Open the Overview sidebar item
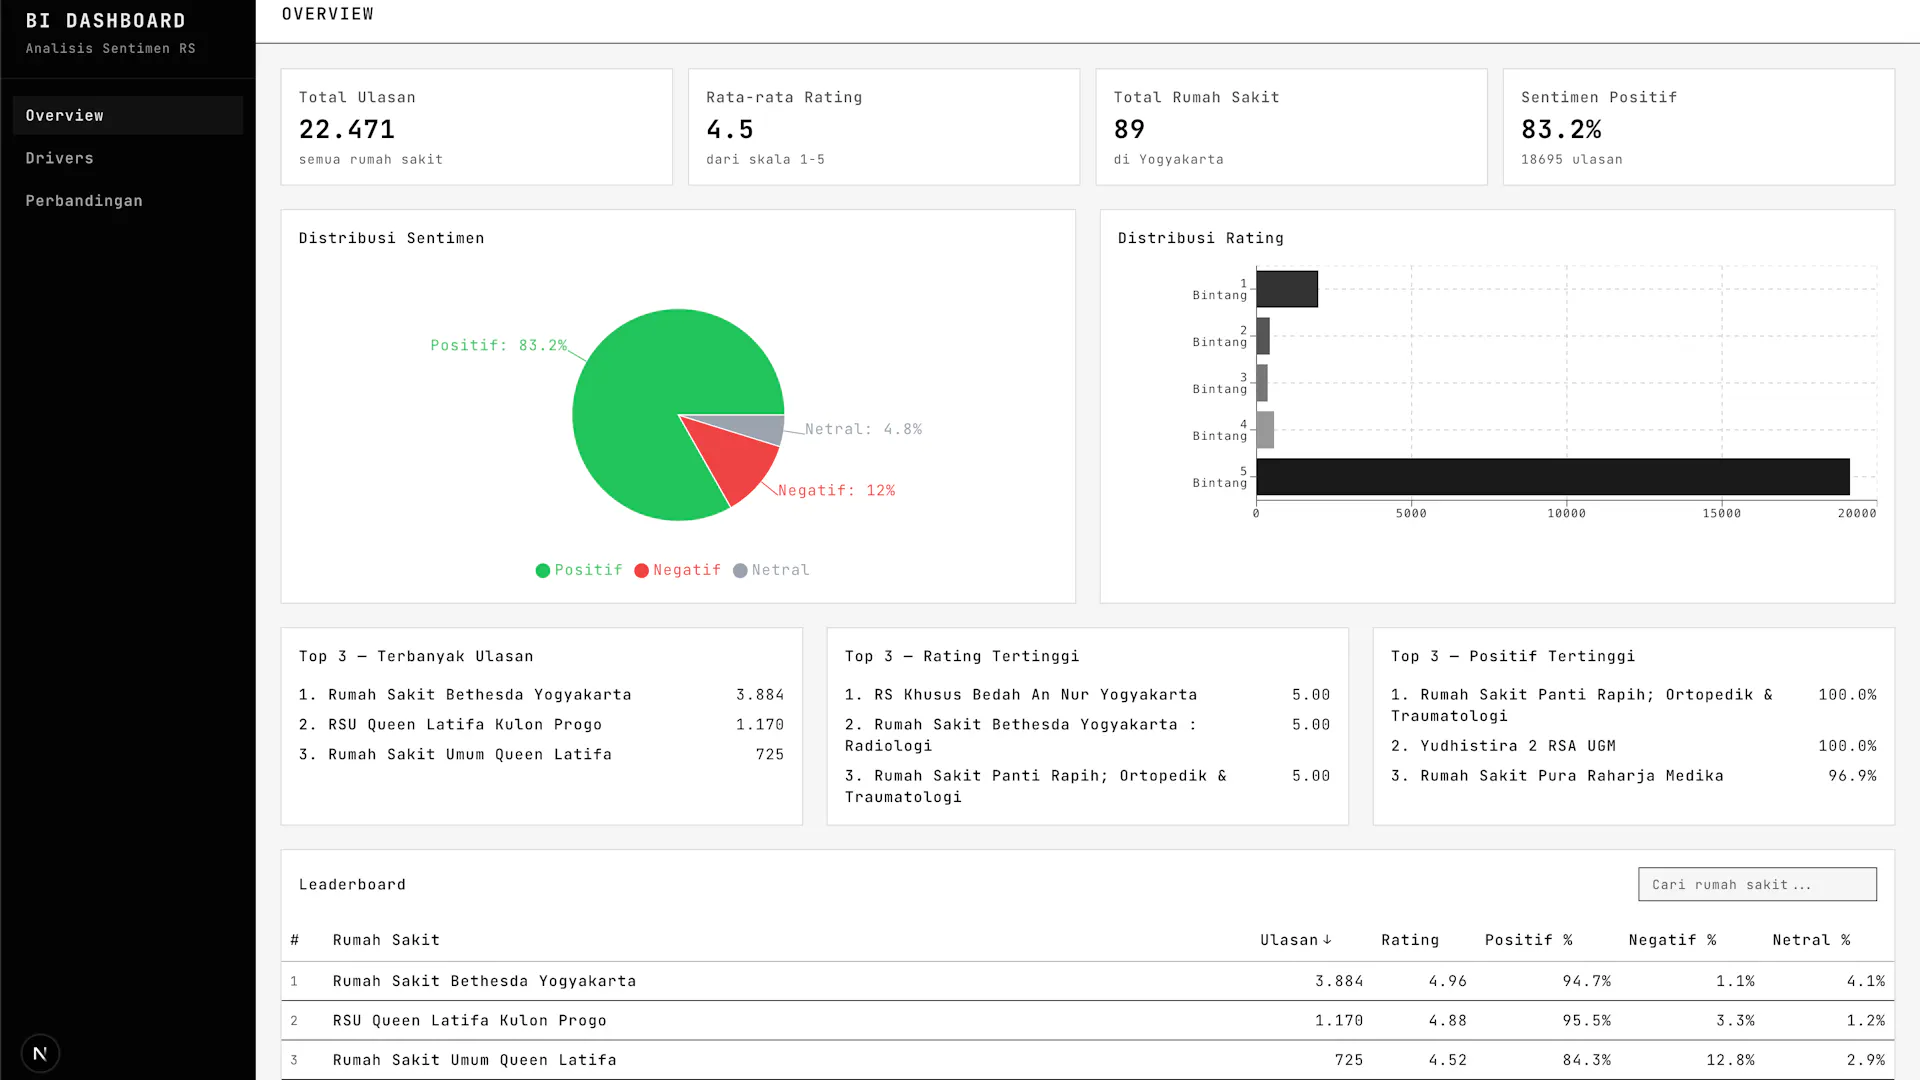 click(128, 115)
